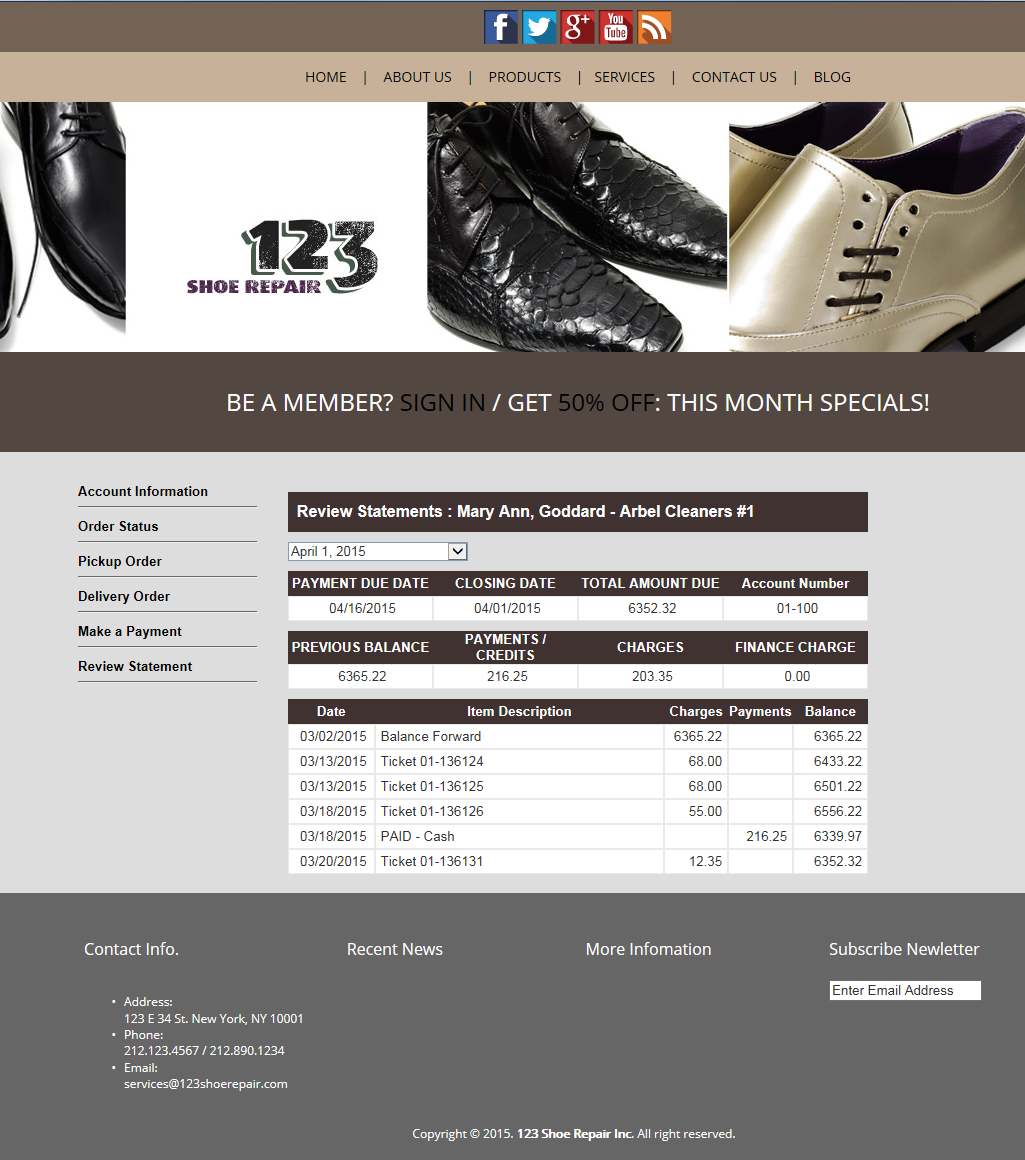The height and width of the screenshot is (1160, 1025).
Task: Click the Review Statements title bar
Action: click(x=578, y=512)
